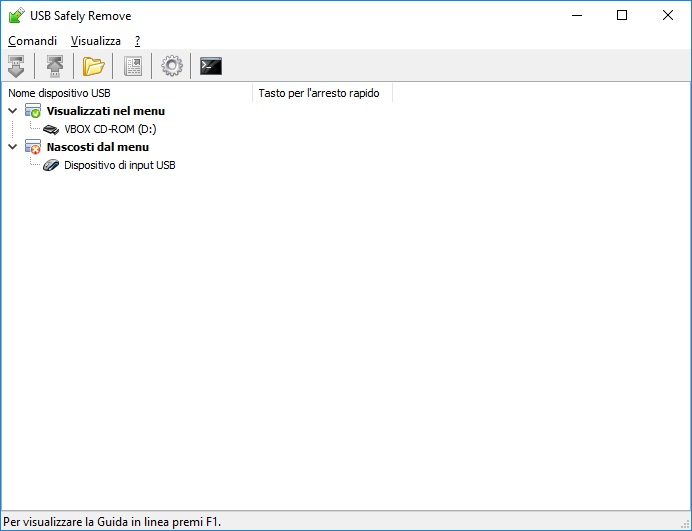The height and width of the screenshot is (531, 692).
Task: Click the Nascosti dal menu group icon
Action: click(x=33, y=147)
